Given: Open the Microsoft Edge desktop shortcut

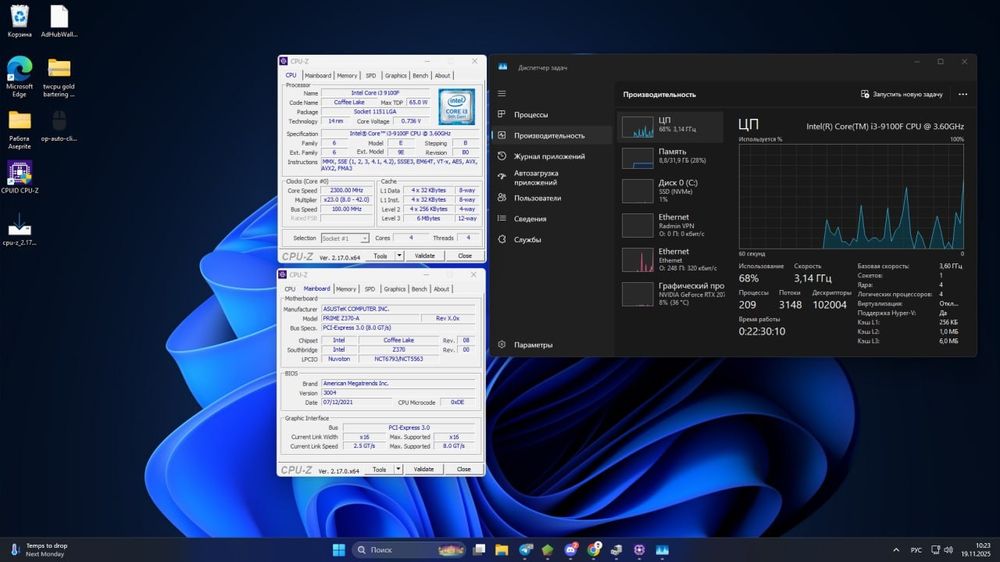Looking at the screenshot, I should tap(20, 77).
